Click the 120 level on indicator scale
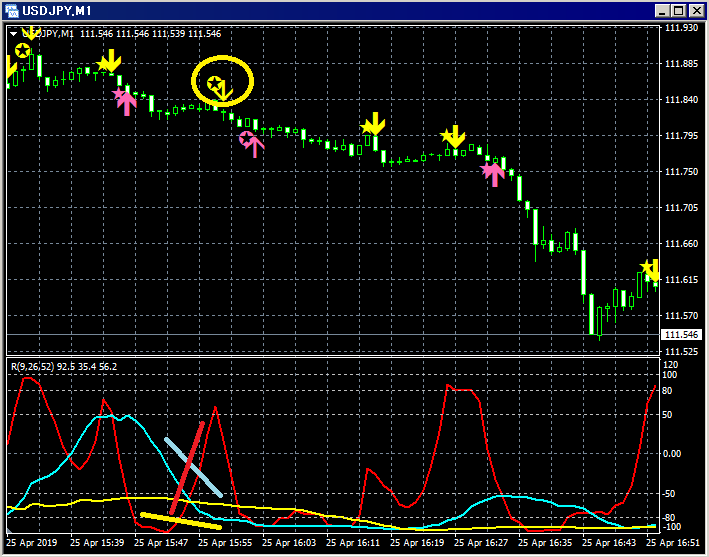Screen dimensions: 709x557 point(670,364)
